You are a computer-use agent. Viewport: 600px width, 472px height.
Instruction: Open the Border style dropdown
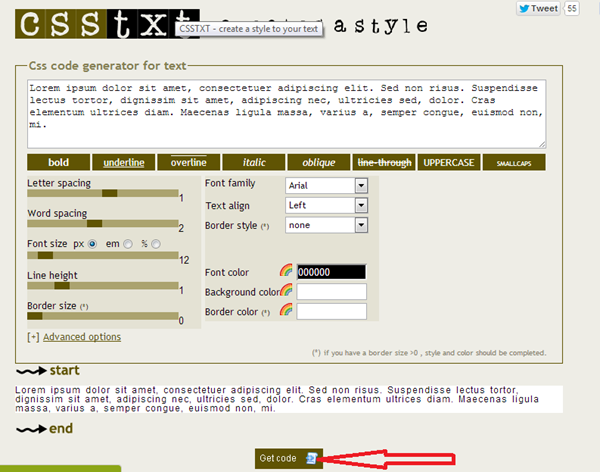point(326,225)
